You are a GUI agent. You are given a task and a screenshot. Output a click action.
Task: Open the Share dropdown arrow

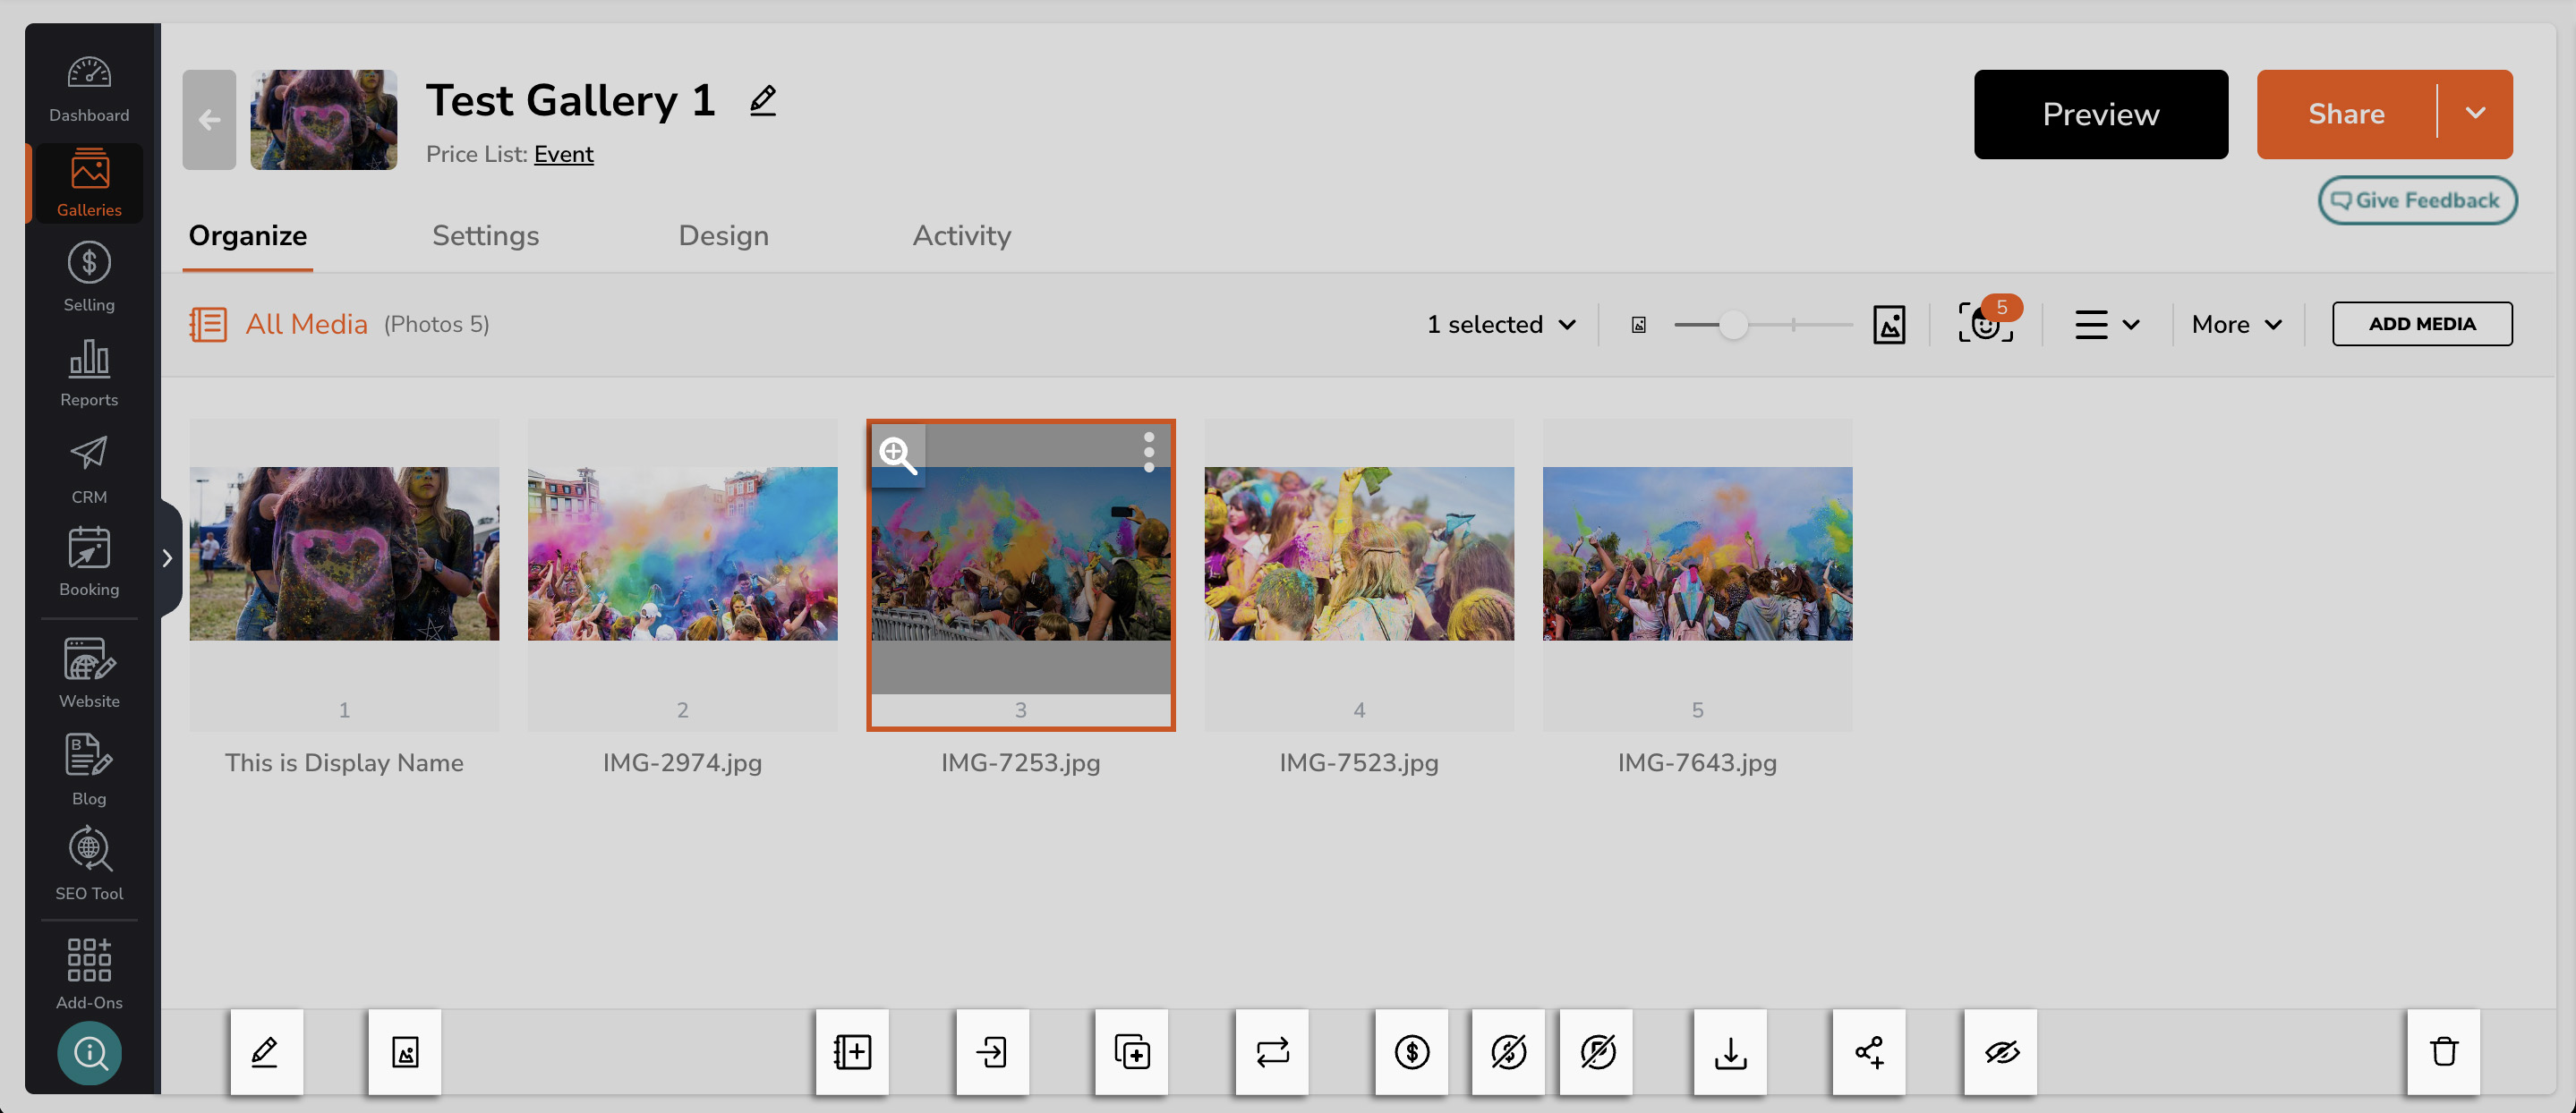coord(2477,114)
